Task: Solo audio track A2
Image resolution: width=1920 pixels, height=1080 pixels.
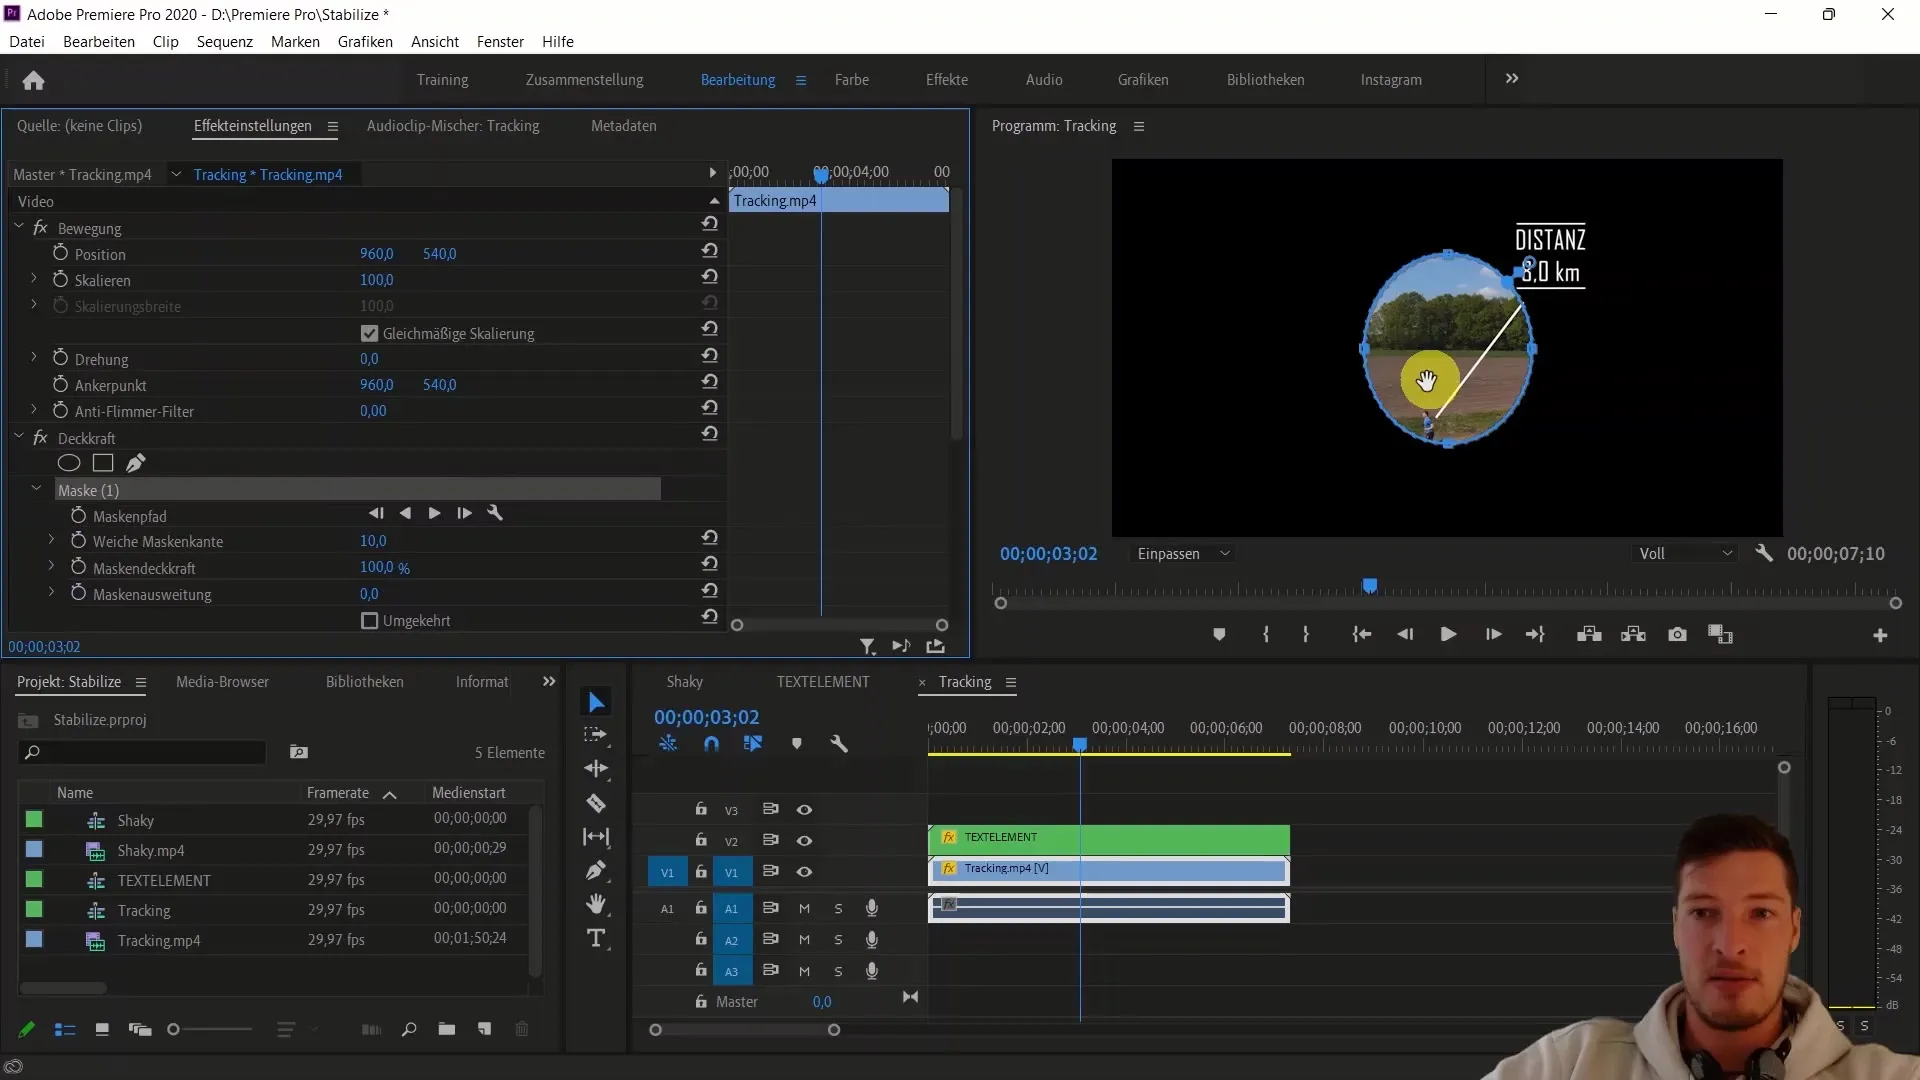Action: pyautogui.click(x=838, y=940)
